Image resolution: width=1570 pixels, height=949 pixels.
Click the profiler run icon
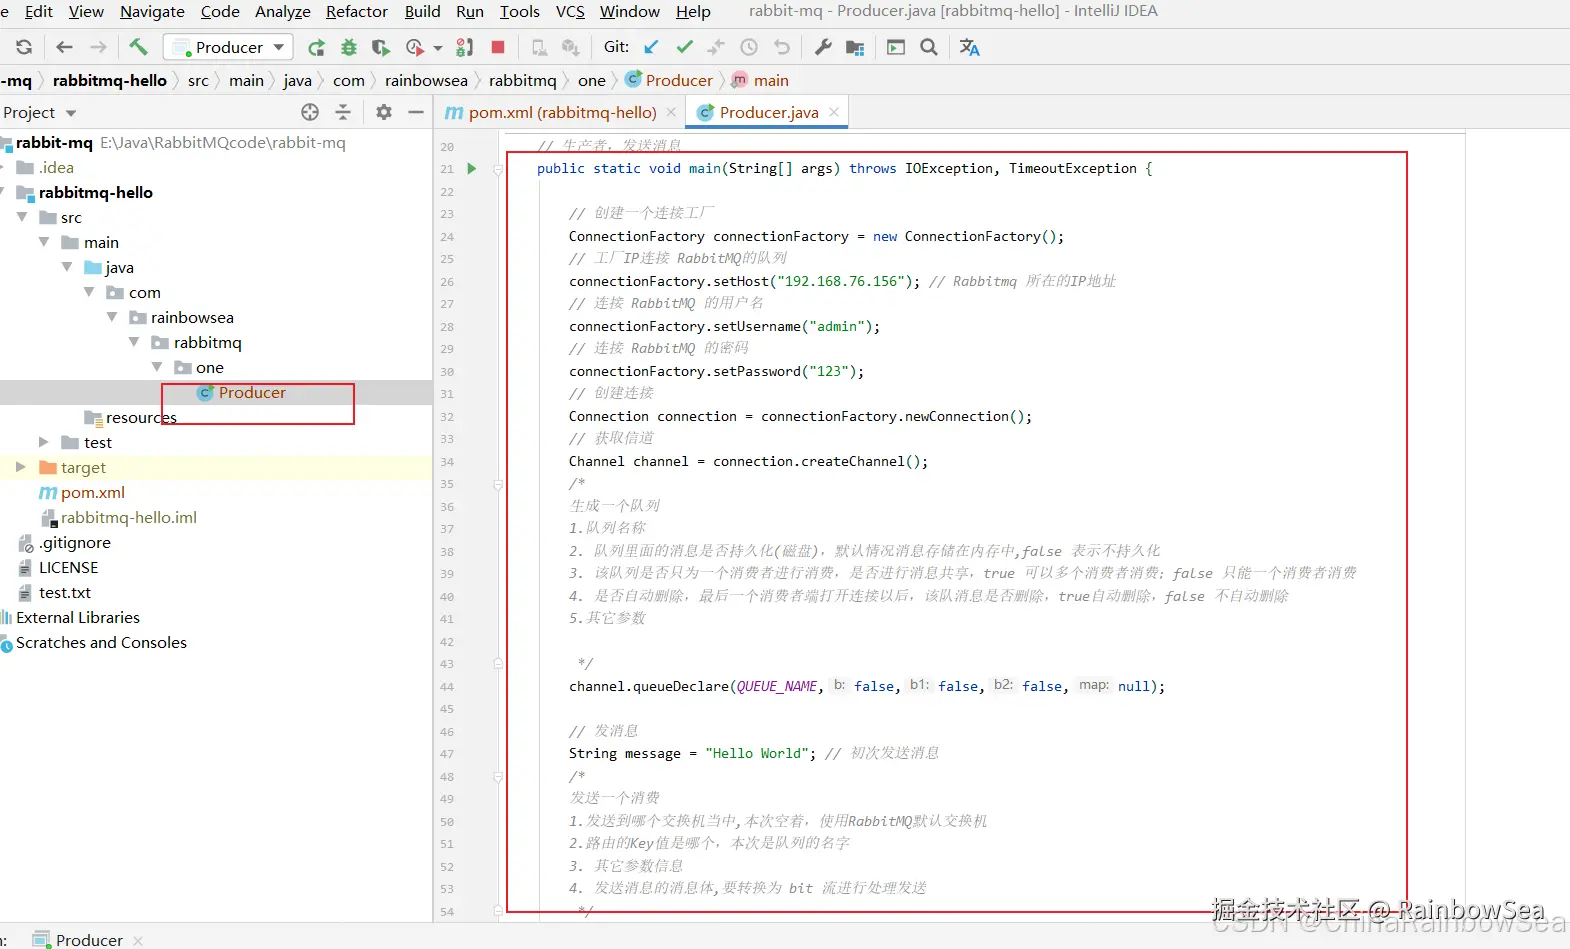pyautogui.click(x=415, y=47)
